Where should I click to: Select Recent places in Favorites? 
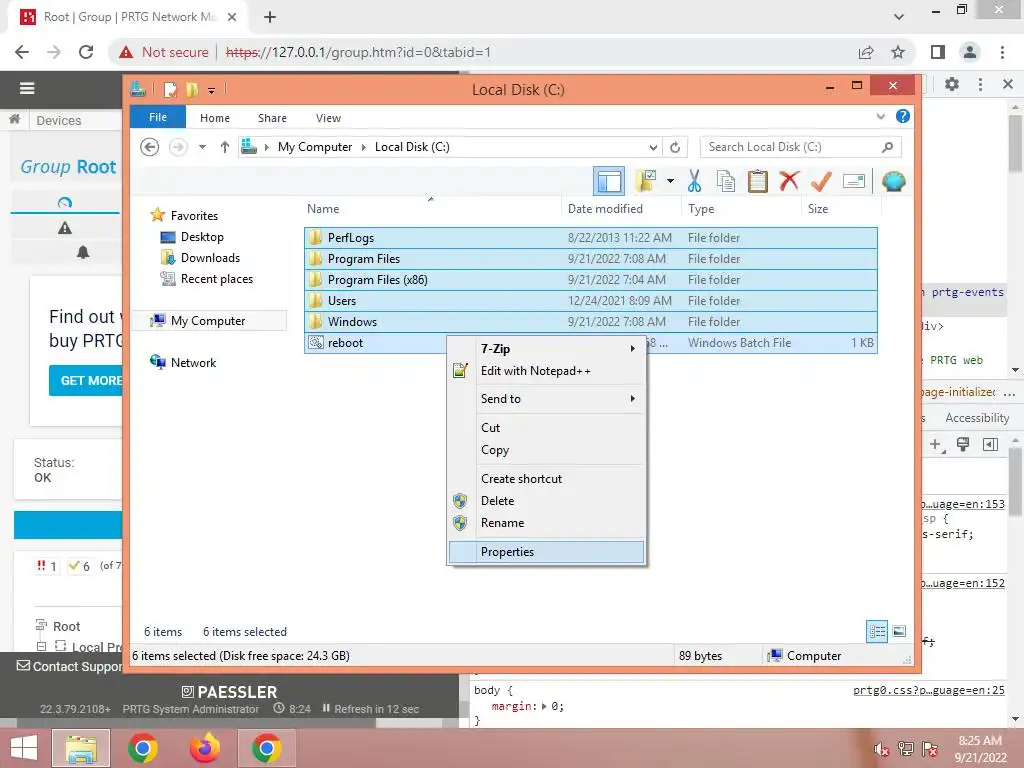(x=216, y=279)
